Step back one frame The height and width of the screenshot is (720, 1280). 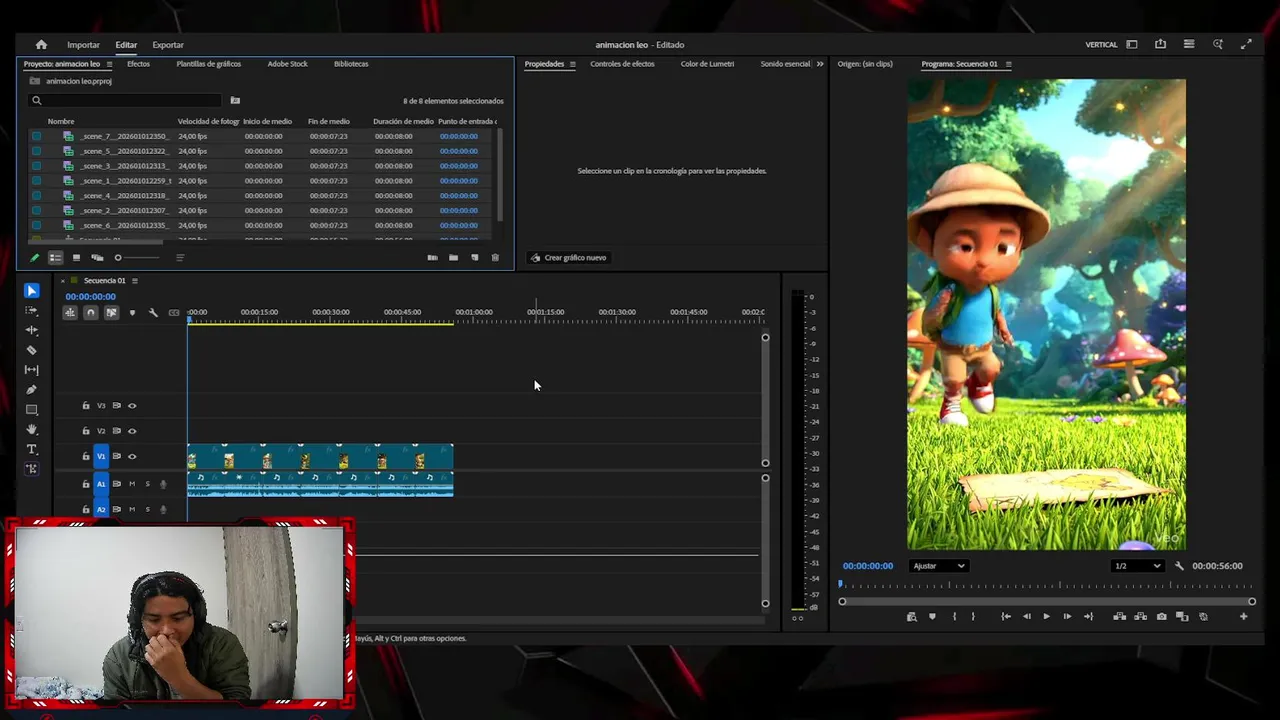click(1027, 617)
